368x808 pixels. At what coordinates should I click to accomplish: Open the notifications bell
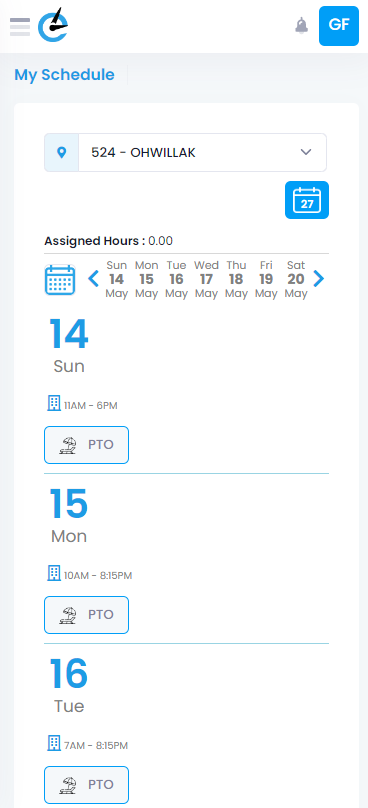302,25
